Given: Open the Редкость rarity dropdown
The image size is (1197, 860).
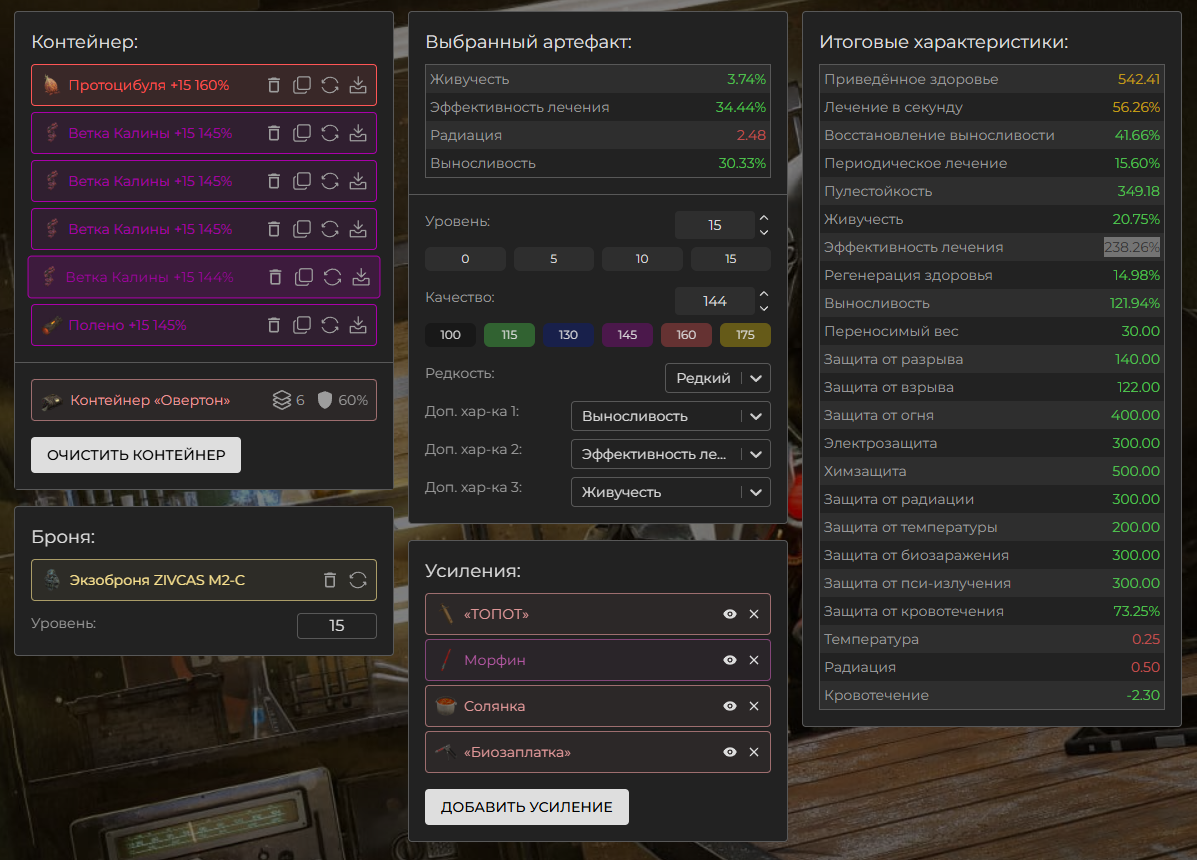Looking at the screenshot, I should 717,378.
